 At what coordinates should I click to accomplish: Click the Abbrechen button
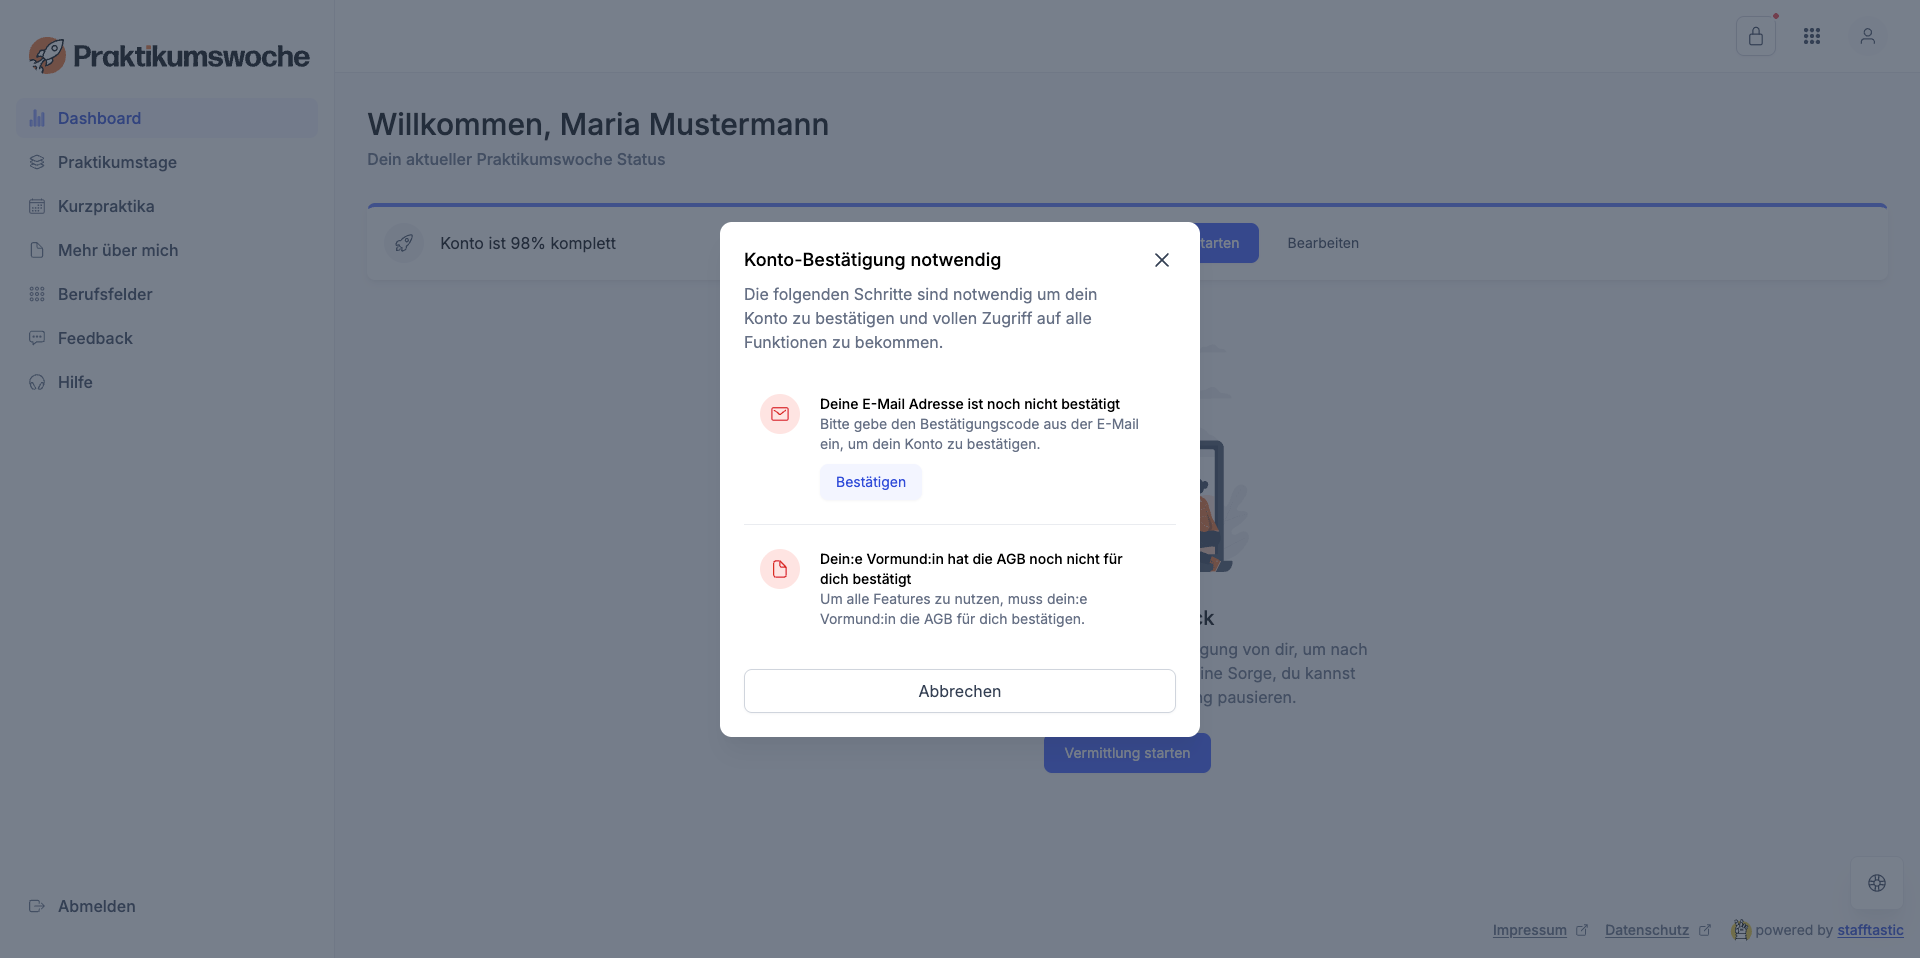[x=959, y=691]
